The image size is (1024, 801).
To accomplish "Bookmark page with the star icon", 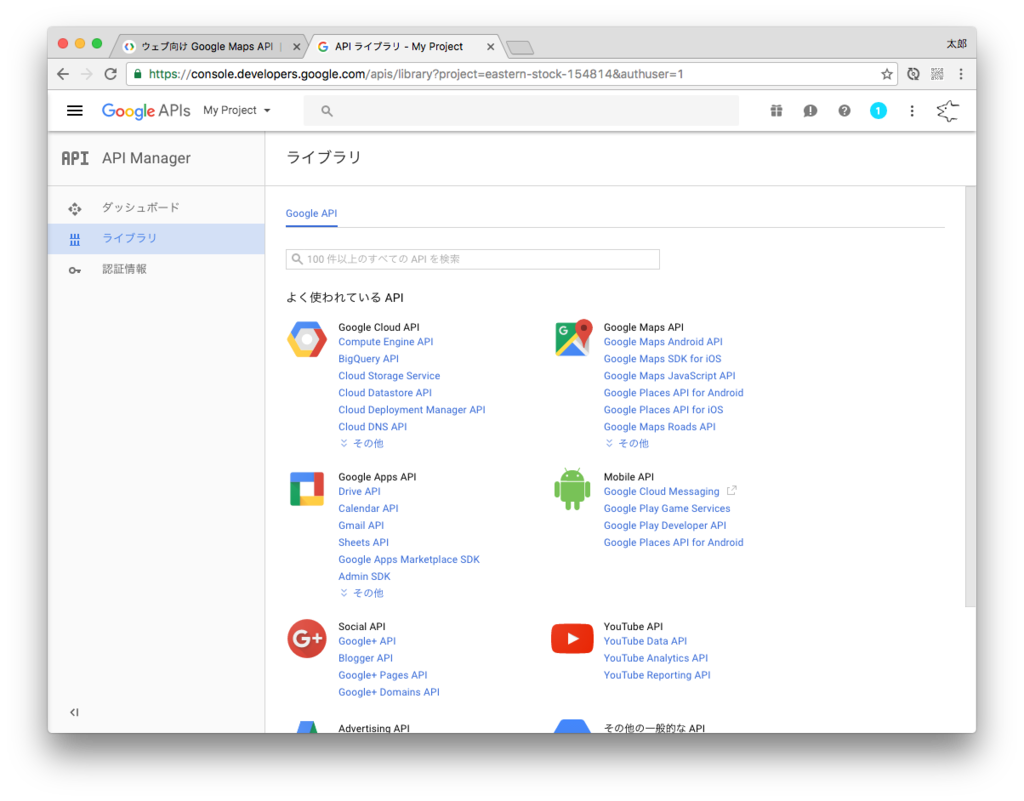I will [886, 74].
